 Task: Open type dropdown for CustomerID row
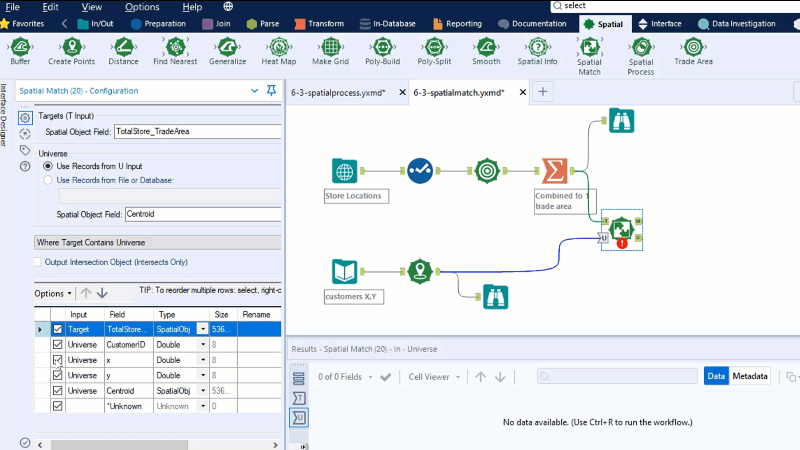tap(203, 344)
